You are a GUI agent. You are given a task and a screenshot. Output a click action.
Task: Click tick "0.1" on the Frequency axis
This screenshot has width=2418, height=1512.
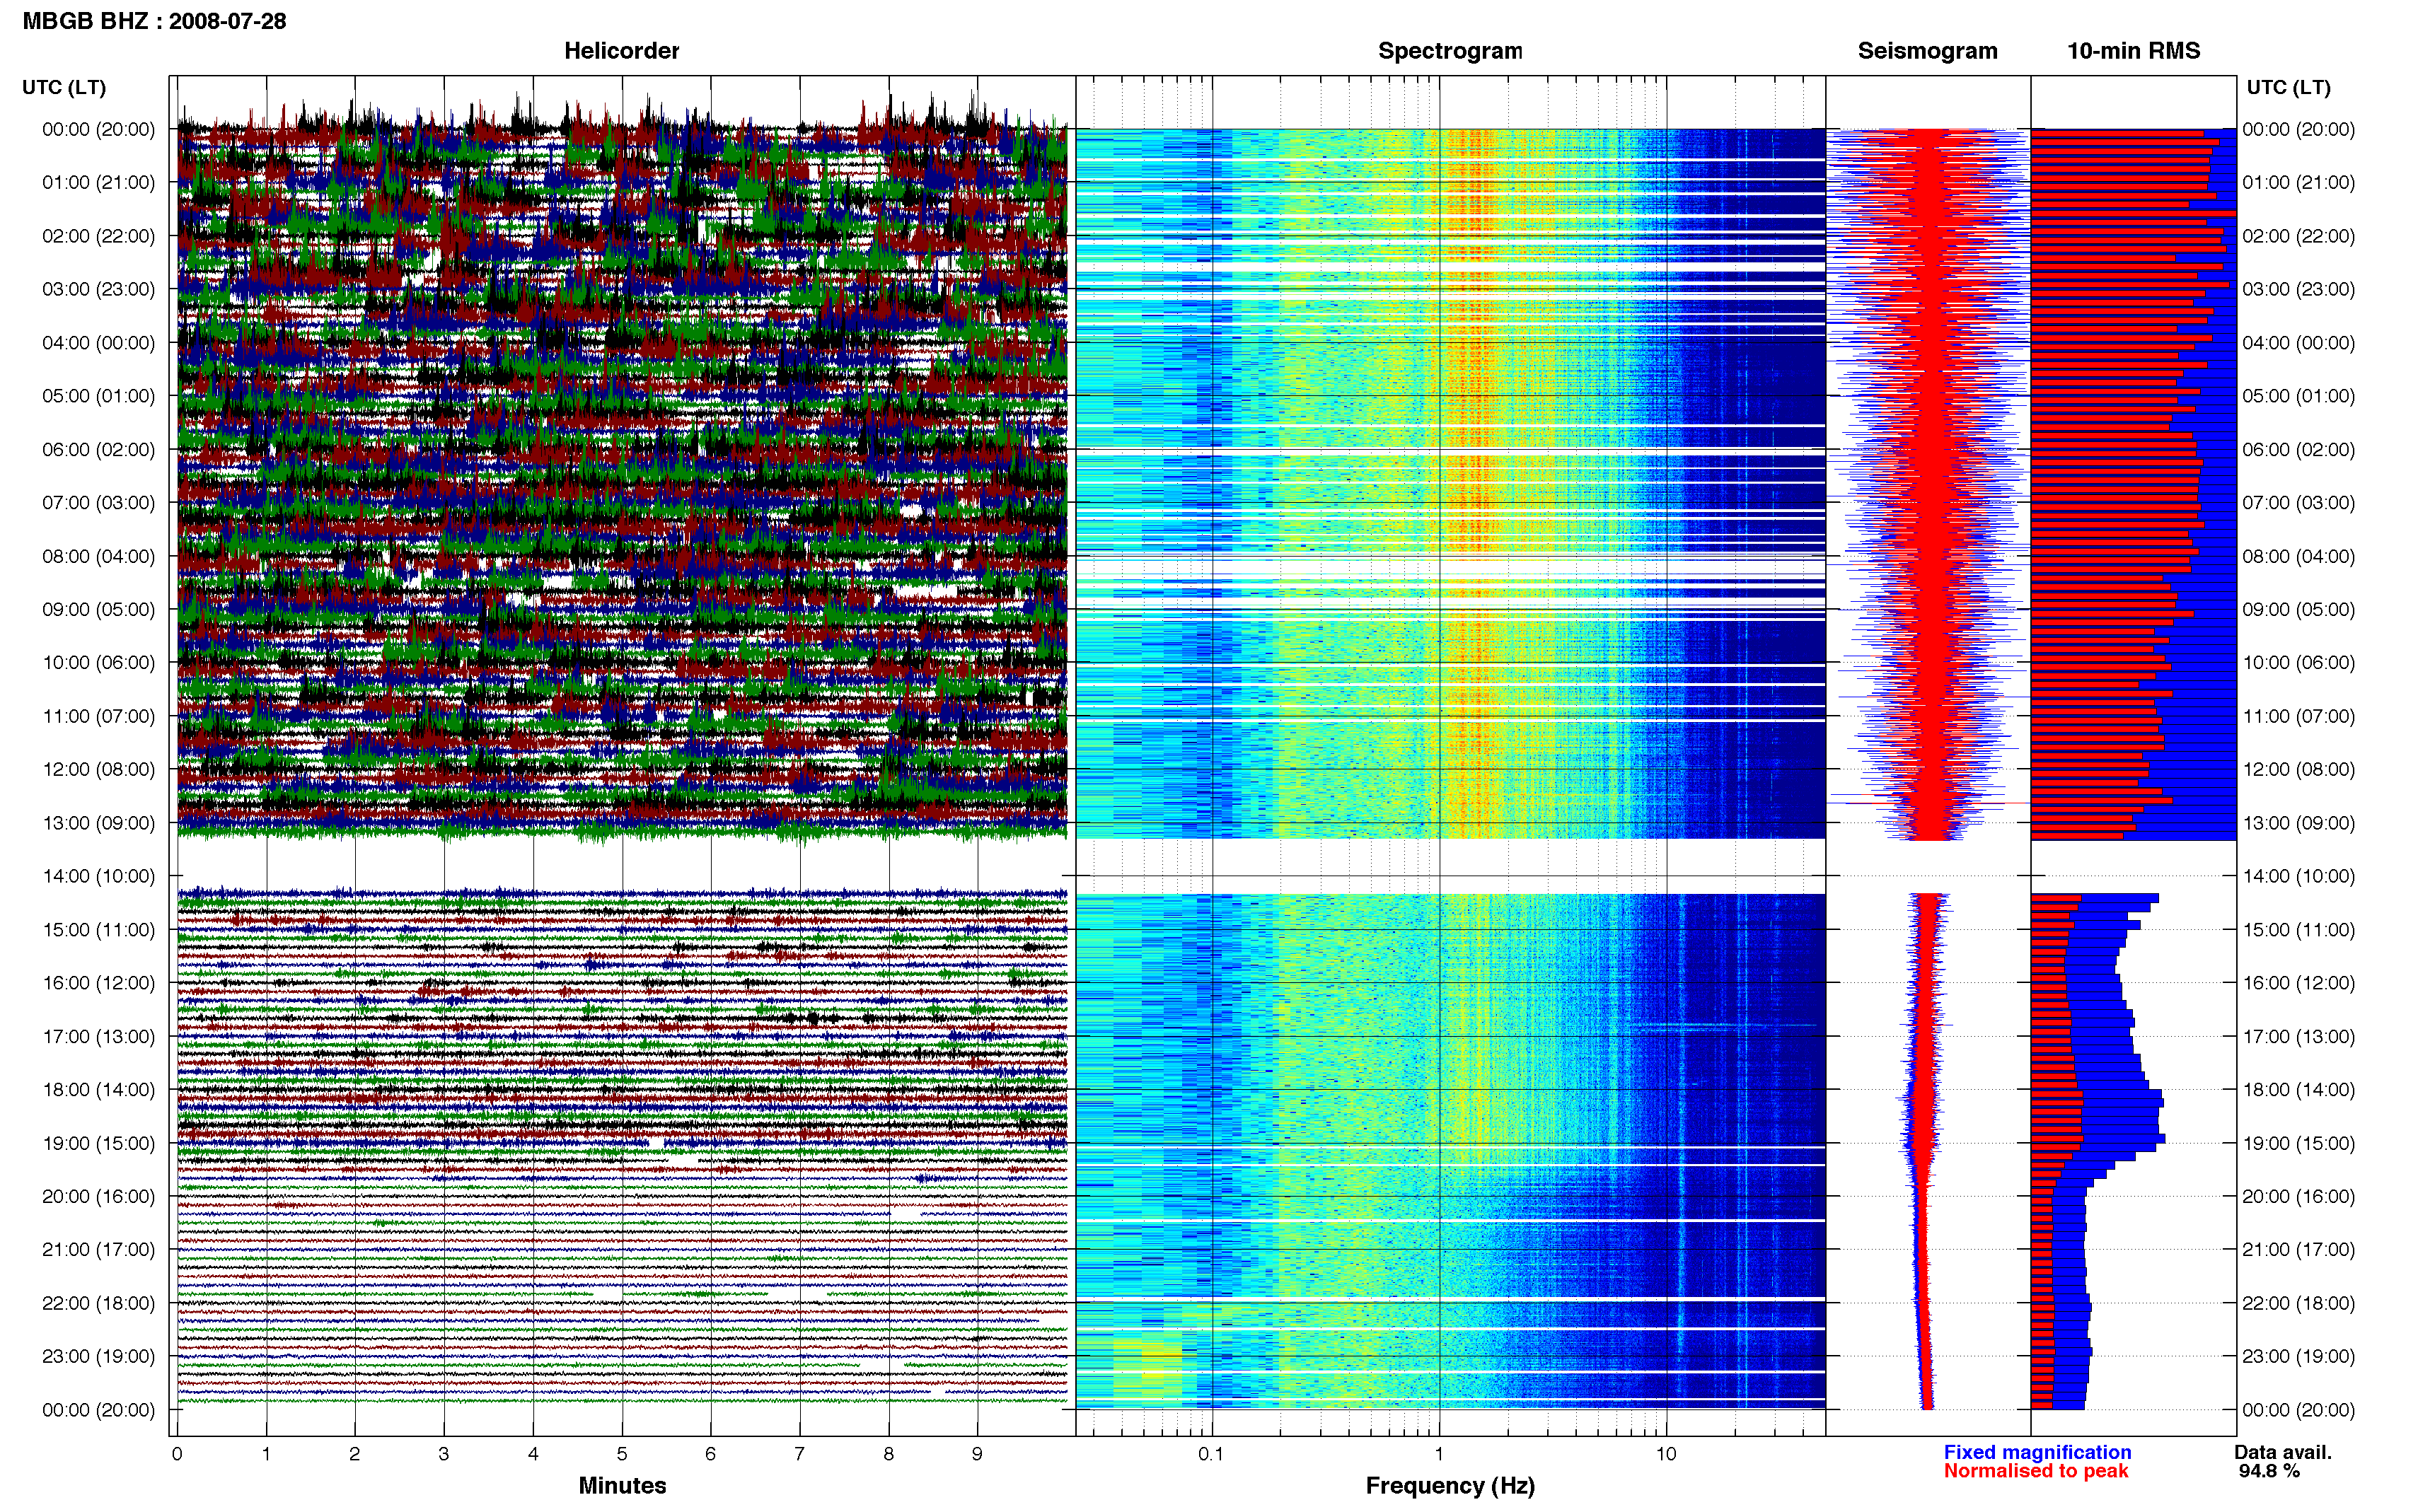[1211, 1455]
